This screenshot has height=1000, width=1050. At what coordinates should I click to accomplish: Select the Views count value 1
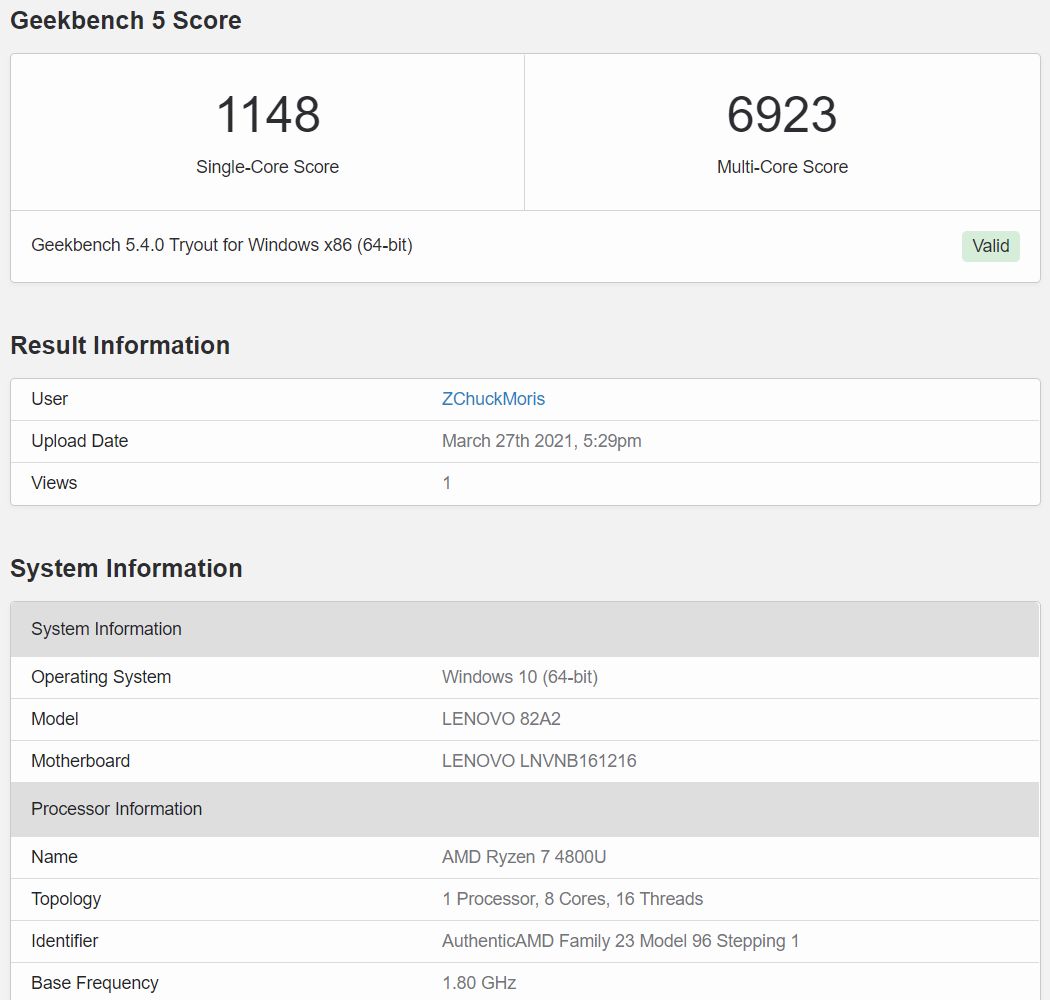[x=447, y=483]
